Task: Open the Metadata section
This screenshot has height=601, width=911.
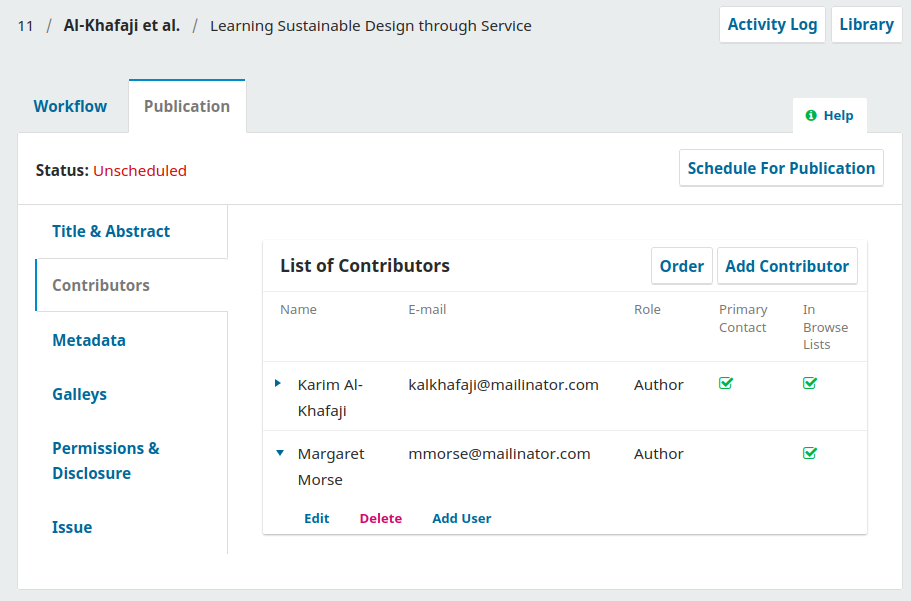Action: [89, 340]
